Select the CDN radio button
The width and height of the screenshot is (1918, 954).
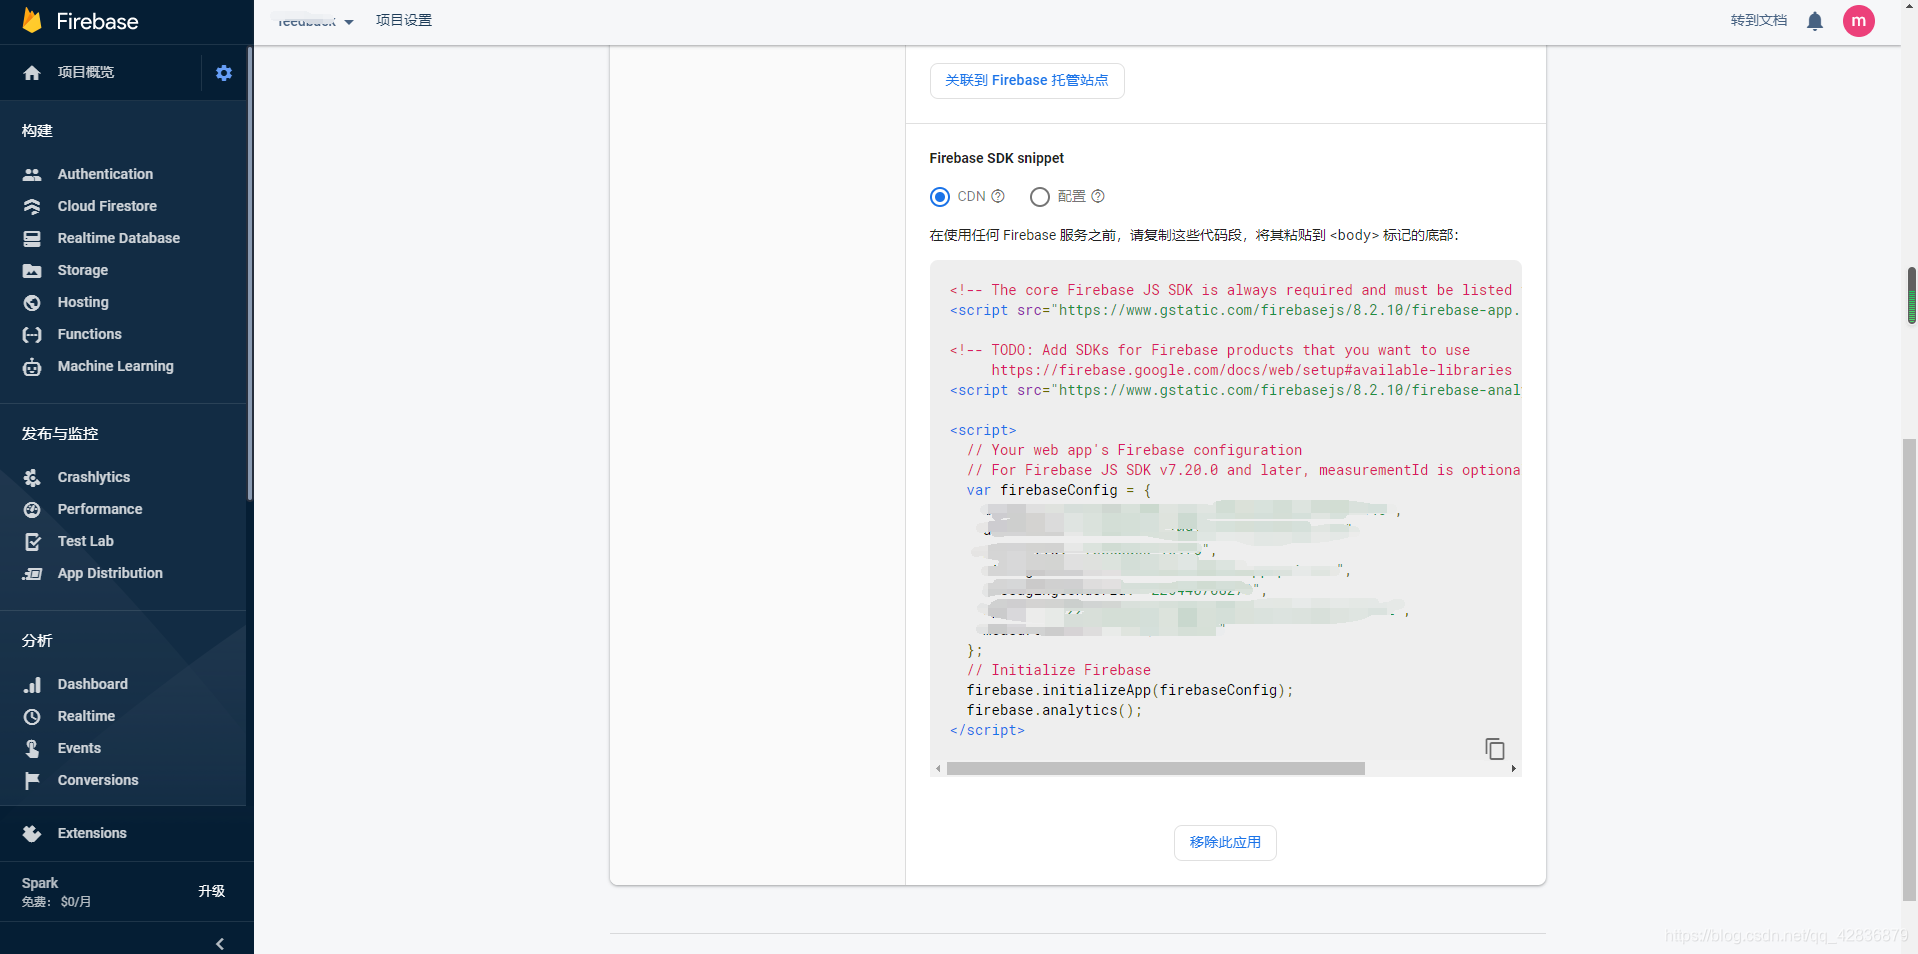click(x=940, y=197)
